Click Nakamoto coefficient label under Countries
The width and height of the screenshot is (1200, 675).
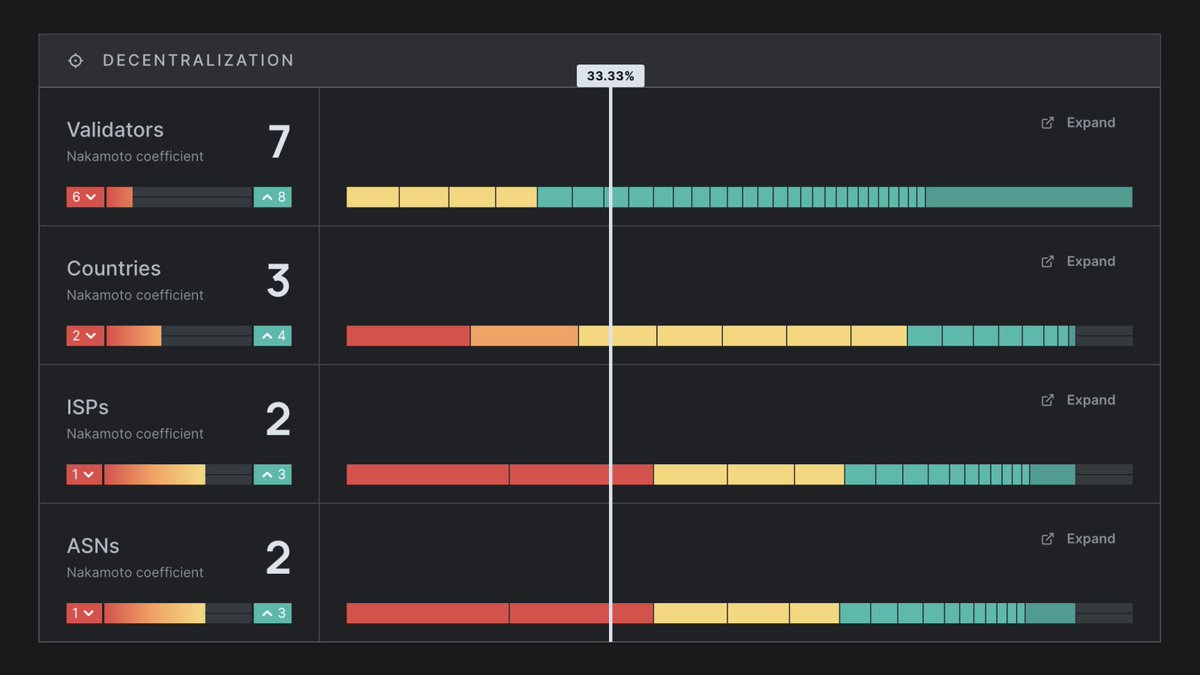(135, 296)
